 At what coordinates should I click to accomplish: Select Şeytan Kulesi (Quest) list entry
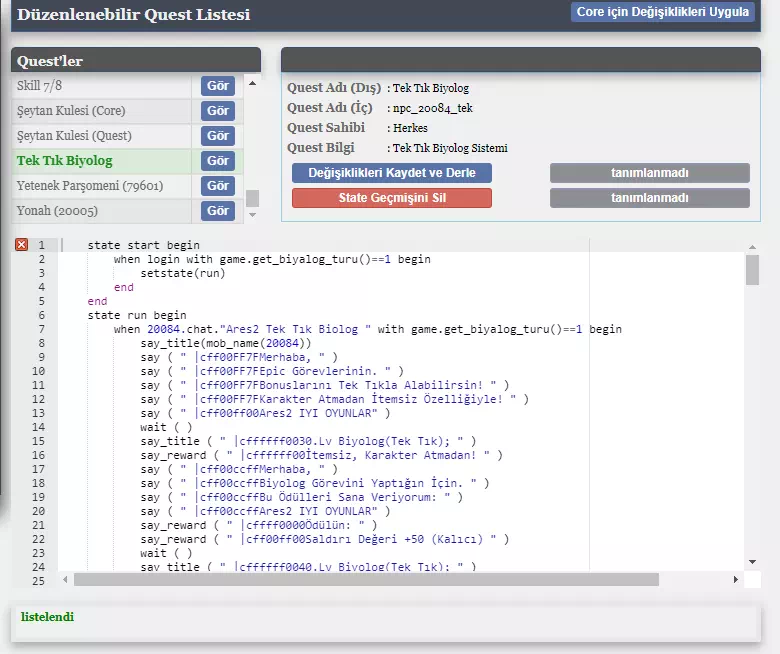[101, 135]
